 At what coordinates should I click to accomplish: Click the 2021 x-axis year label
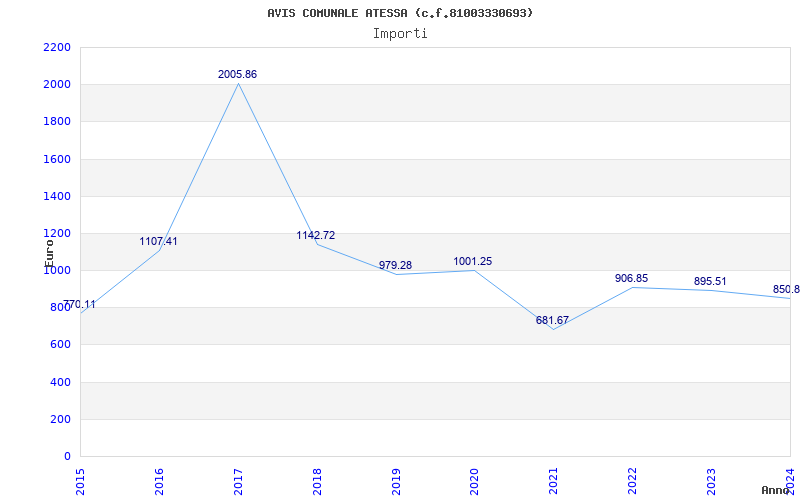[554, 482]
